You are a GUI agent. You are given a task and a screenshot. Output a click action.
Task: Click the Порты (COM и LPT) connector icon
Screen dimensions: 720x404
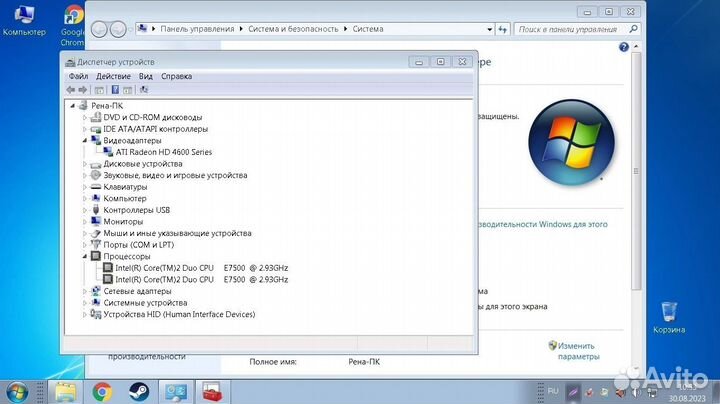[x=96, y=244]
